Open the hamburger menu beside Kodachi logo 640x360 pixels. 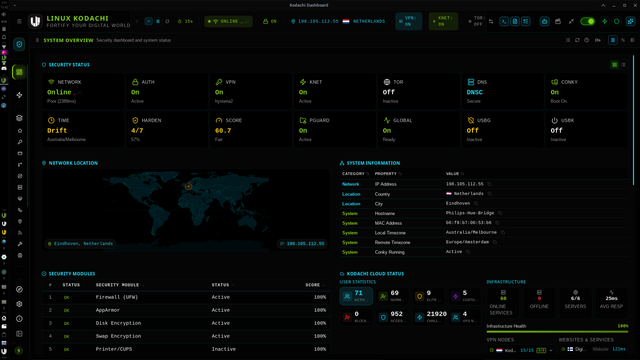pyautogui.click(x=19, y=21)
